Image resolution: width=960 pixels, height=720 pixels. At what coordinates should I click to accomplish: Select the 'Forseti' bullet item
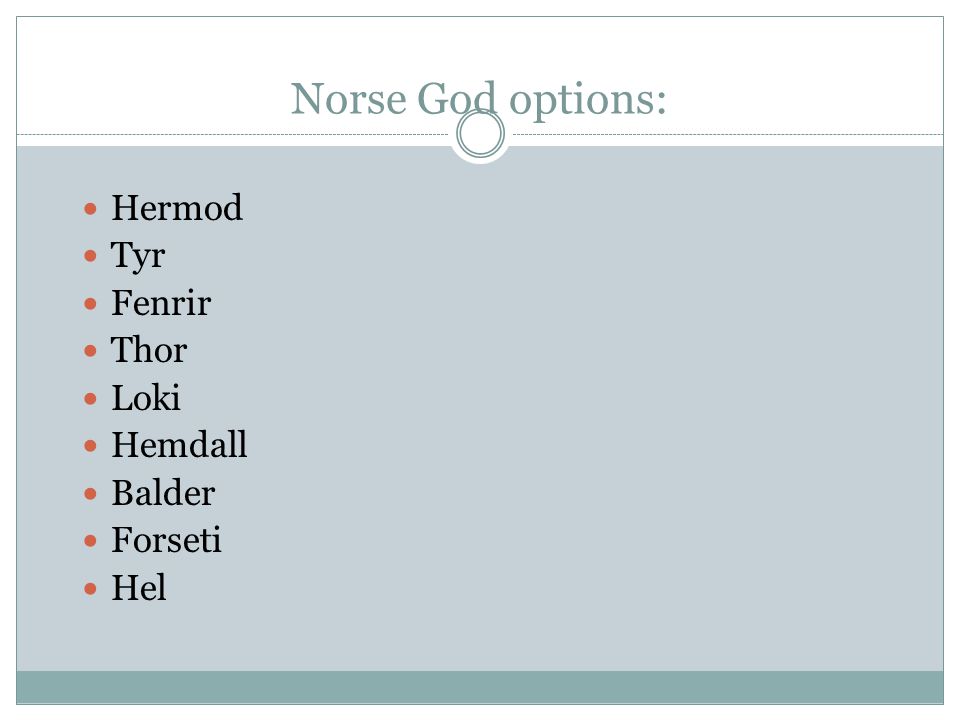pyautogui.click(x=166, y=540)
